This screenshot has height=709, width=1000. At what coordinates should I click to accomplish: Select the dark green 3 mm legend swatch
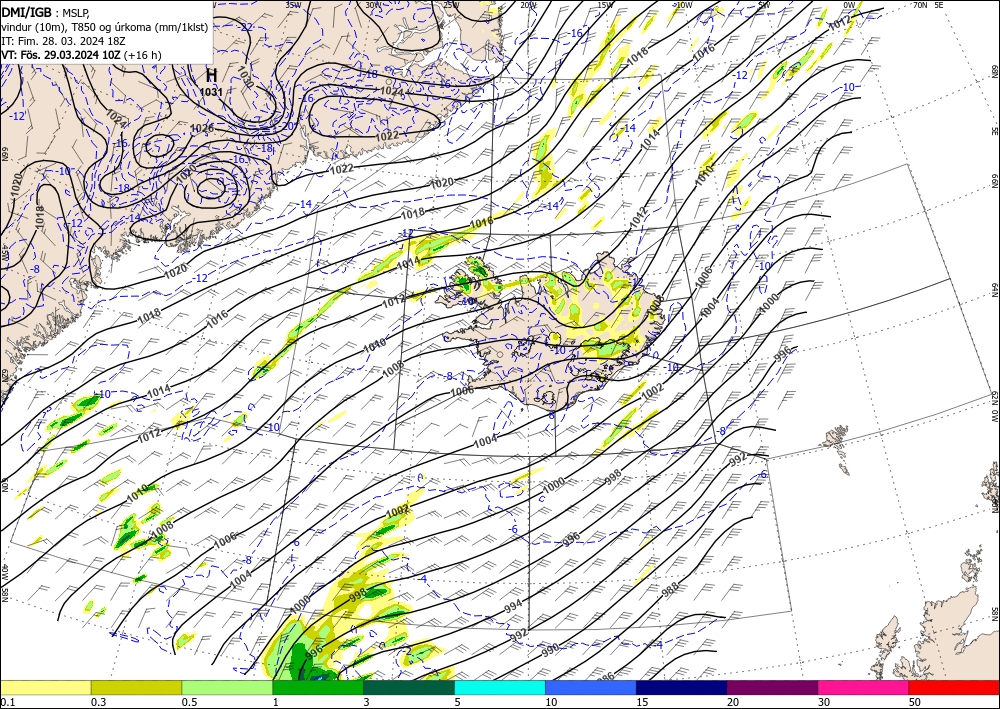[409, 687]
